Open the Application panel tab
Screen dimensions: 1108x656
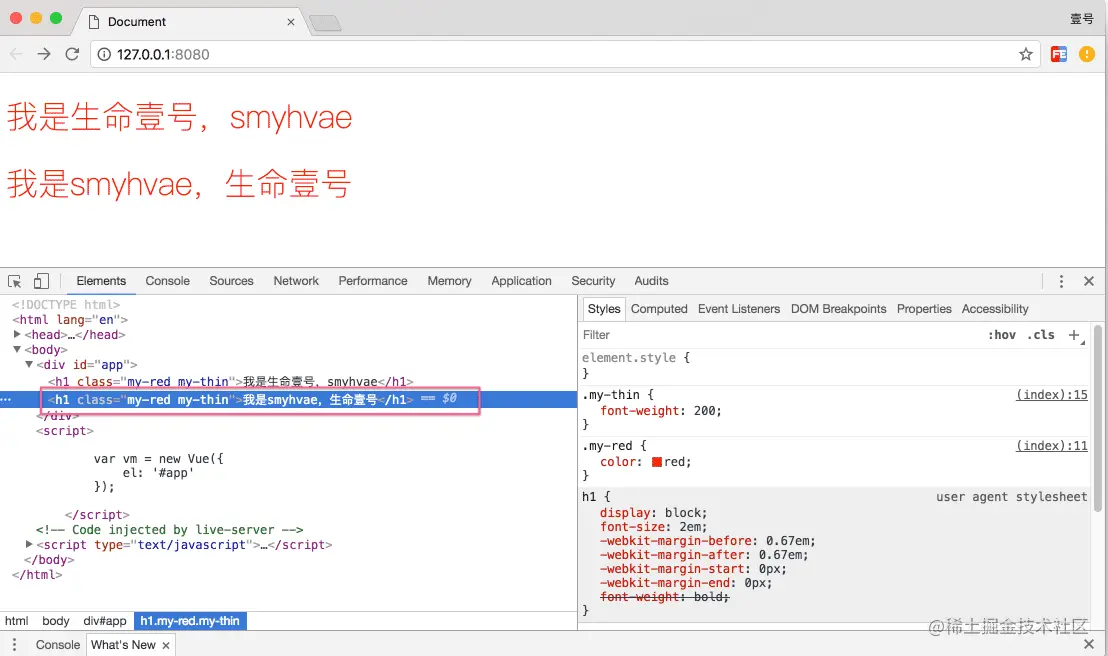[521, 281]
